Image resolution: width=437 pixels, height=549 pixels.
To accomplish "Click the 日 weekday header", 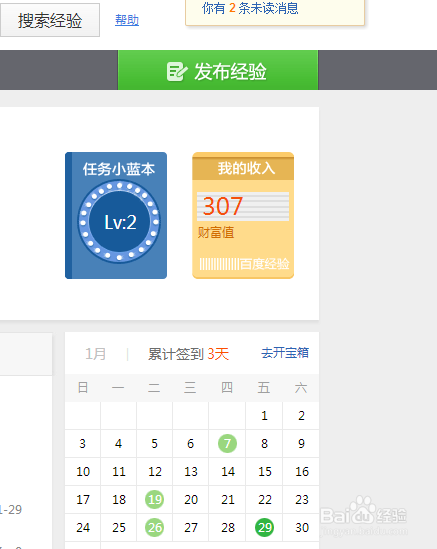I will tap(83, 388).
